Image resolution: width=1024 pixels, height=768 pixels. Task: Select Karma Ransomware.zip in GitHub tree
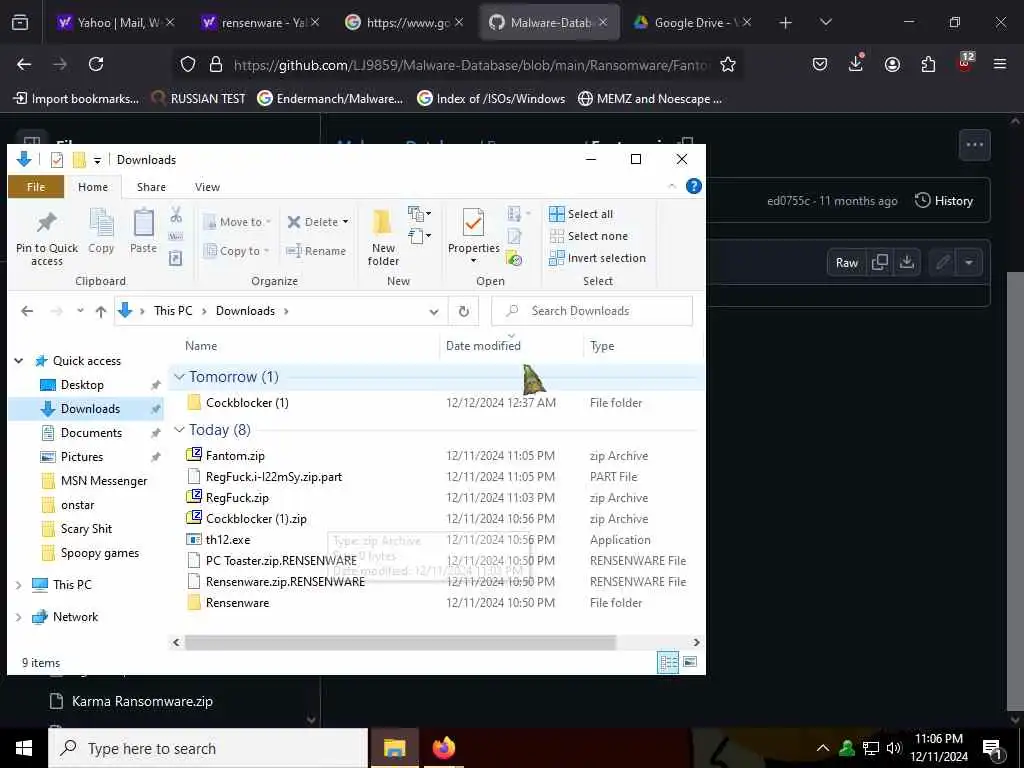click(x=142, y=701)
